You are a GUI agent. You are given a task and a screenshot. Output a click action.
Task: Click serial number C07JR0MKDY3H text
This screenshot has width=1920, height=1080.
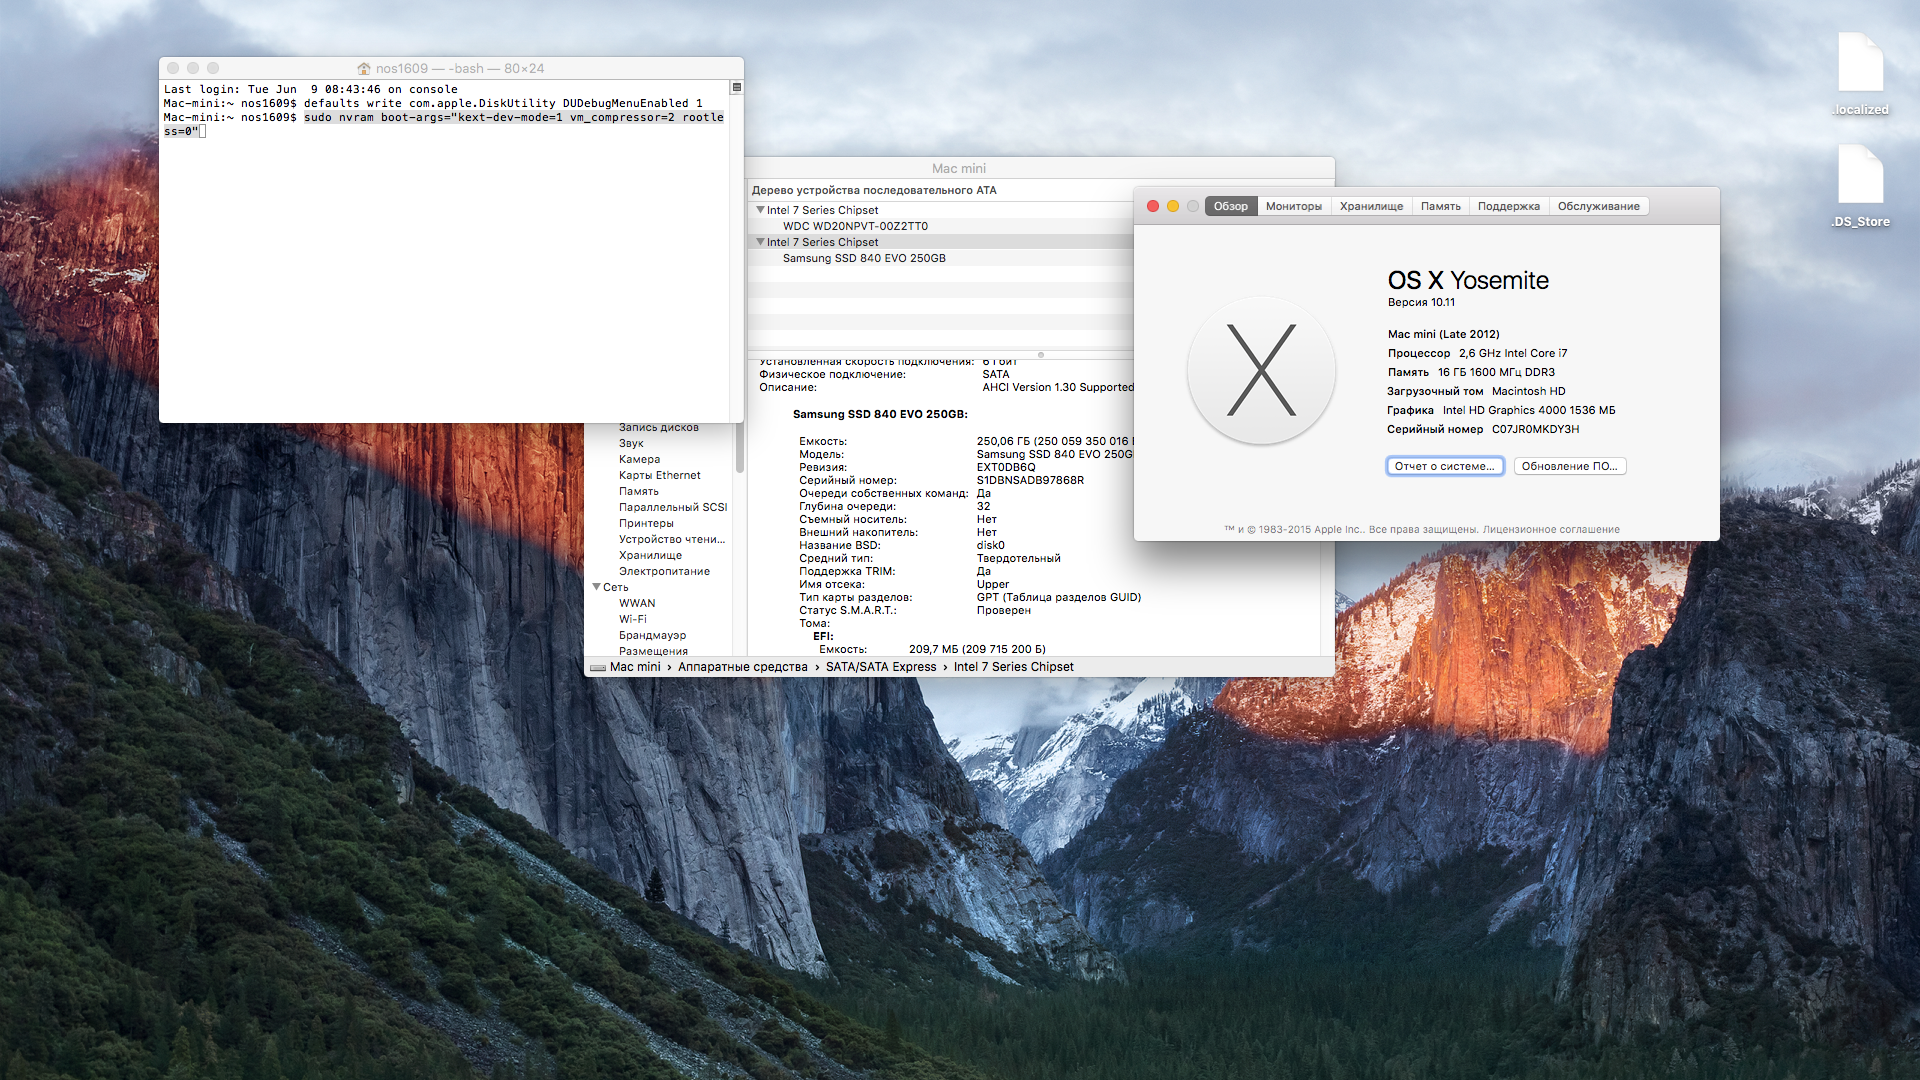click(x=1536, y=429)
